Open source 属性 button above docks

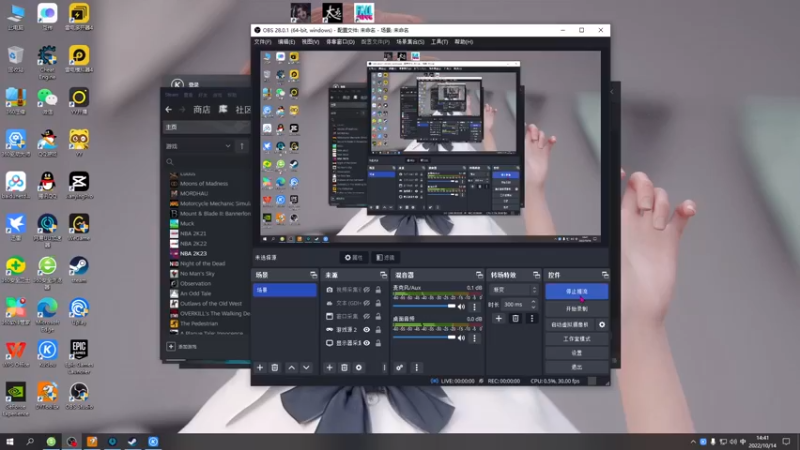coord(354,258)
